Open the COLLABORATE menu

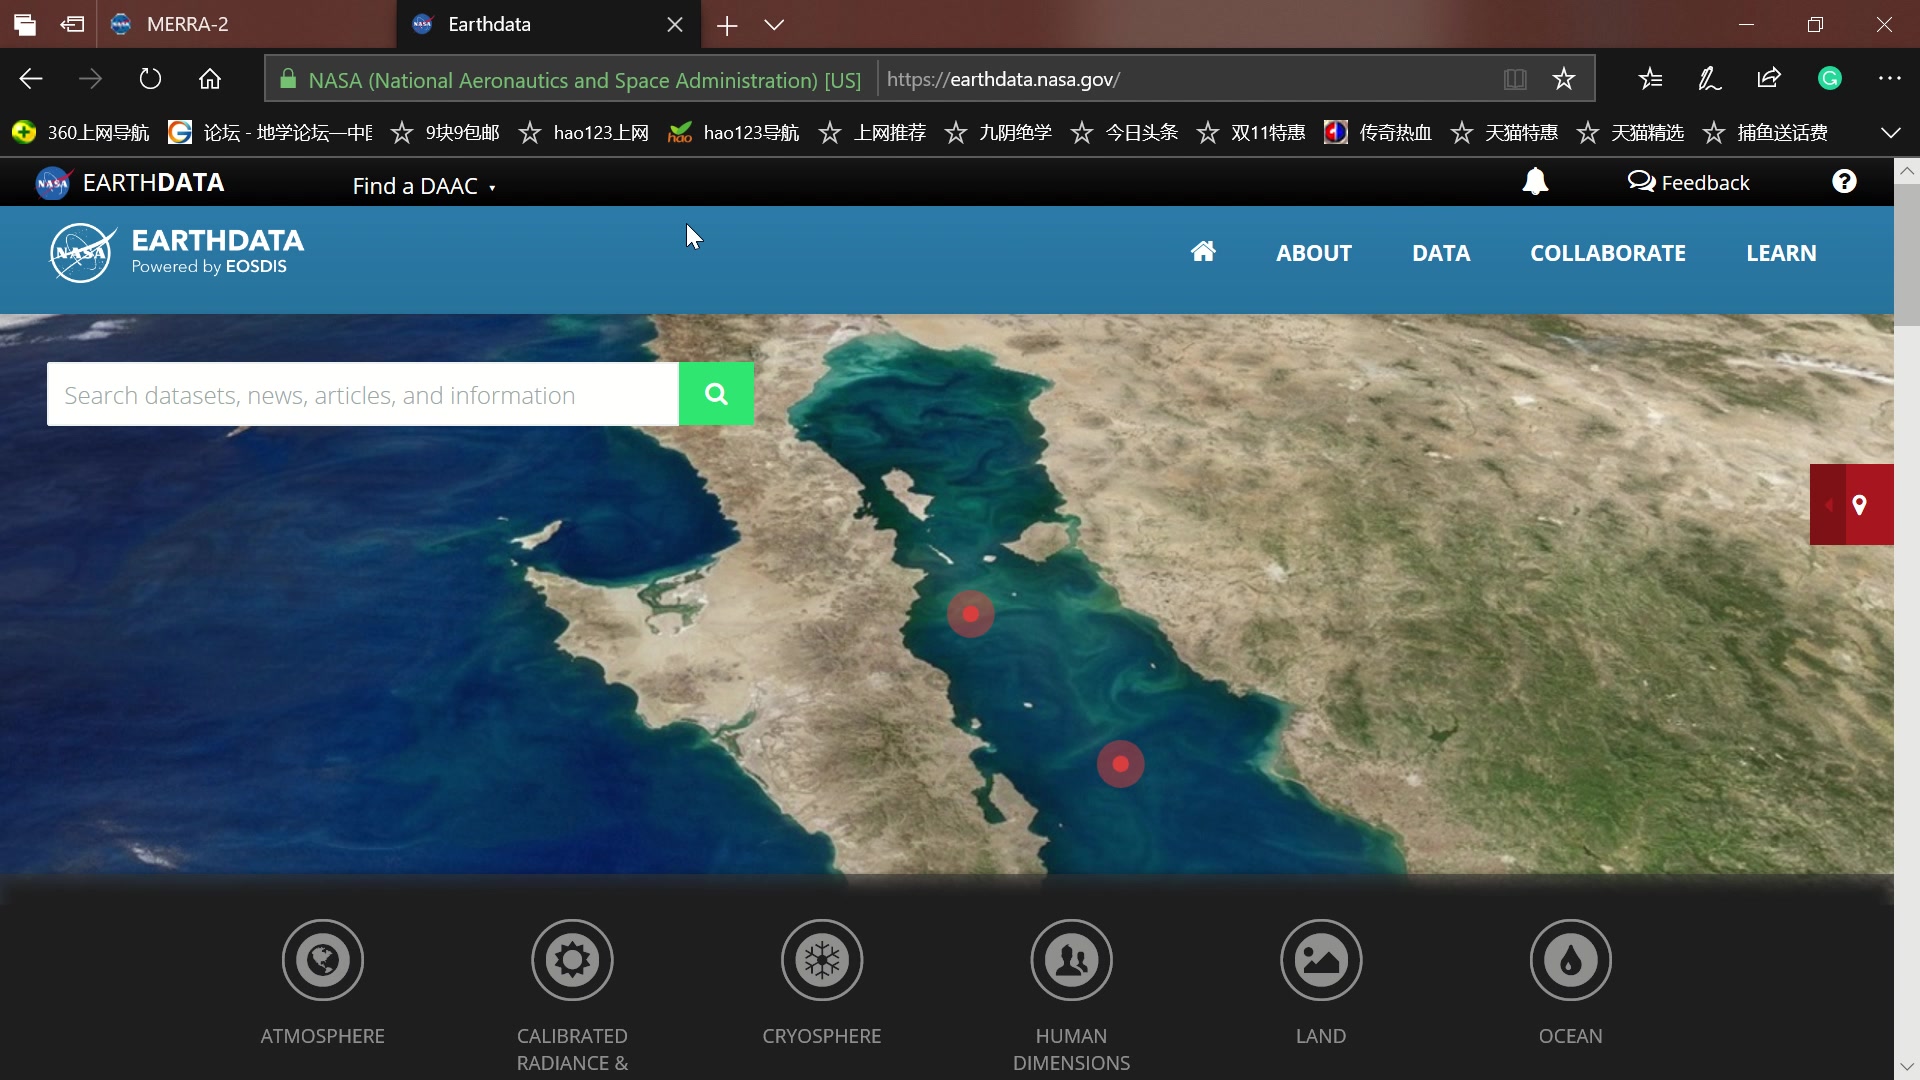pos(1607,253)
